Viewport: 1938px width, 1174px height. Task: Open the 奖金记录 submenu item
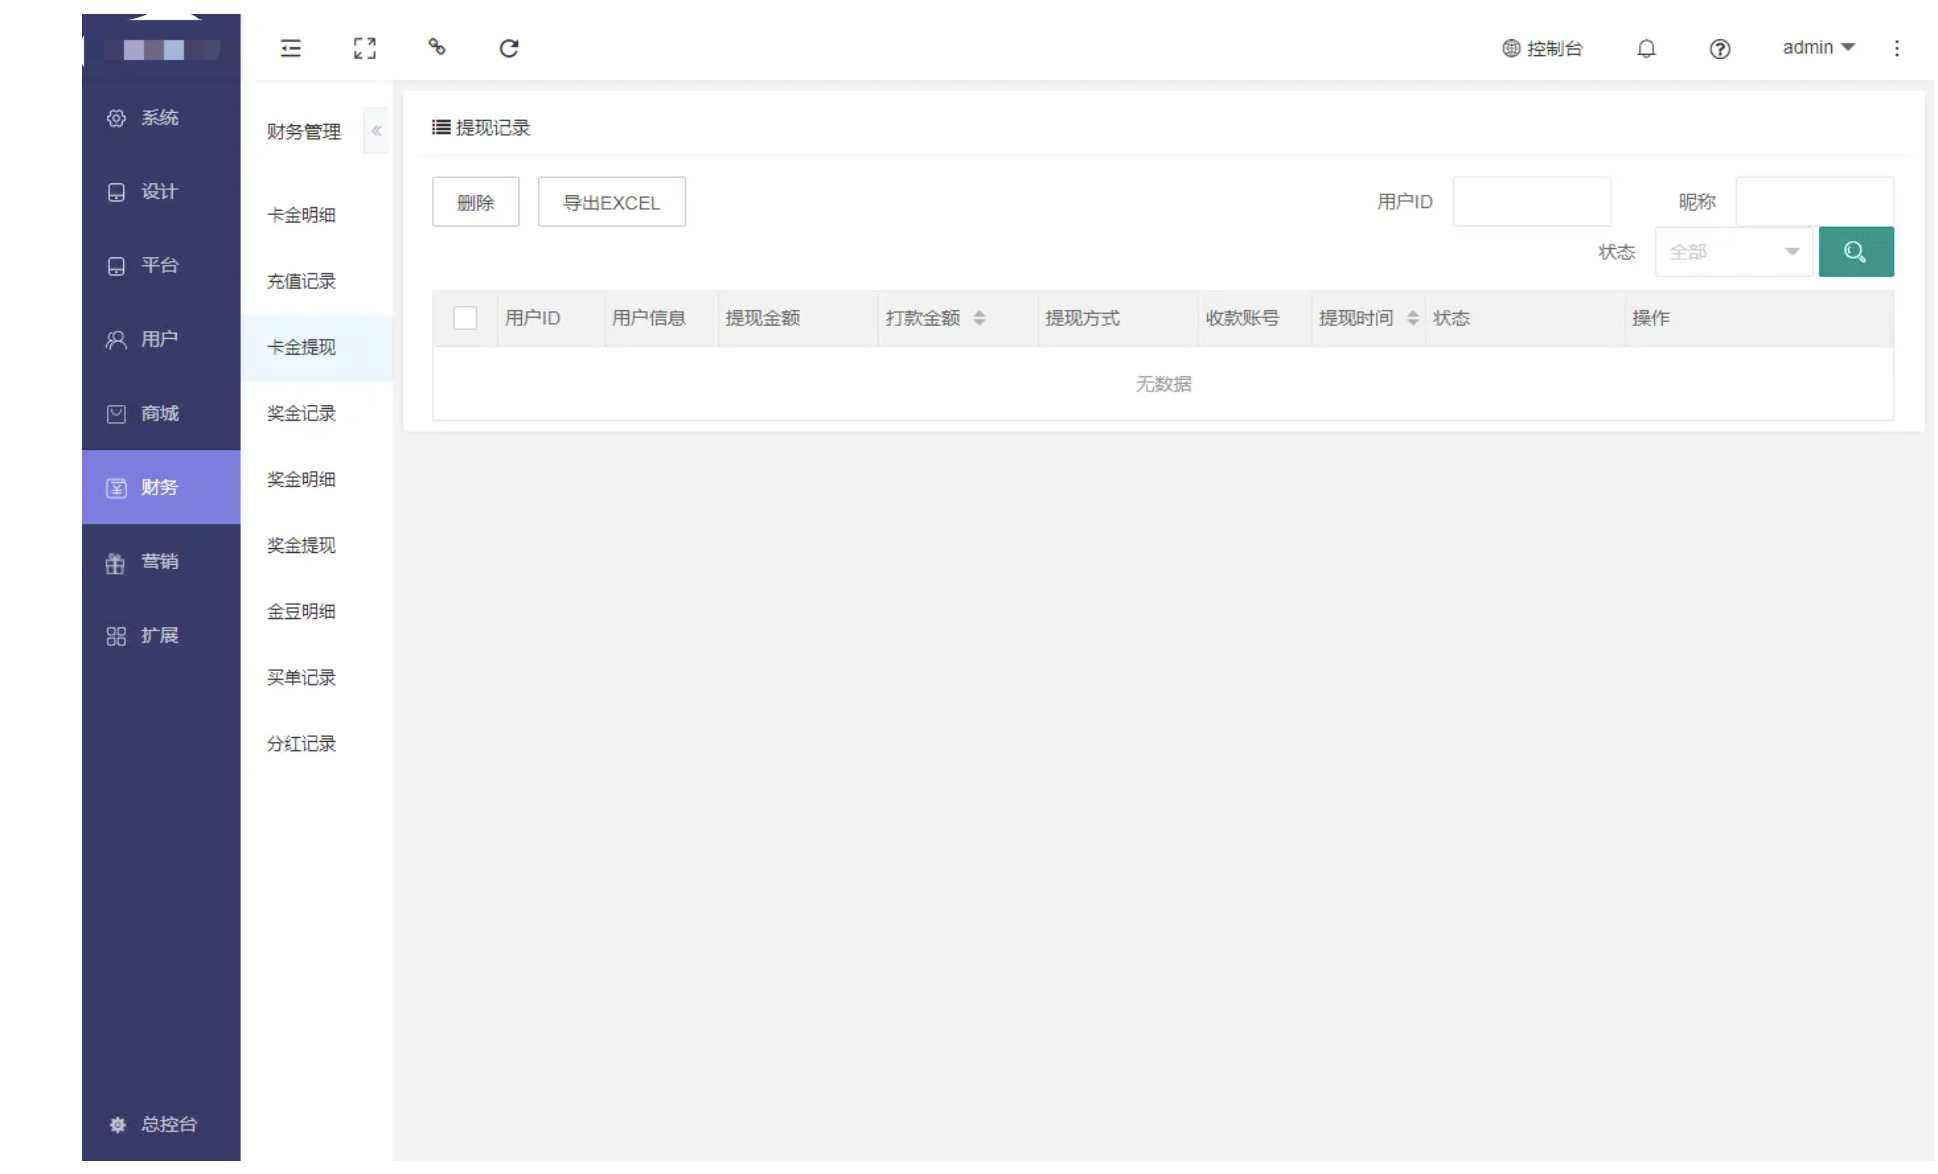point(317,413)
